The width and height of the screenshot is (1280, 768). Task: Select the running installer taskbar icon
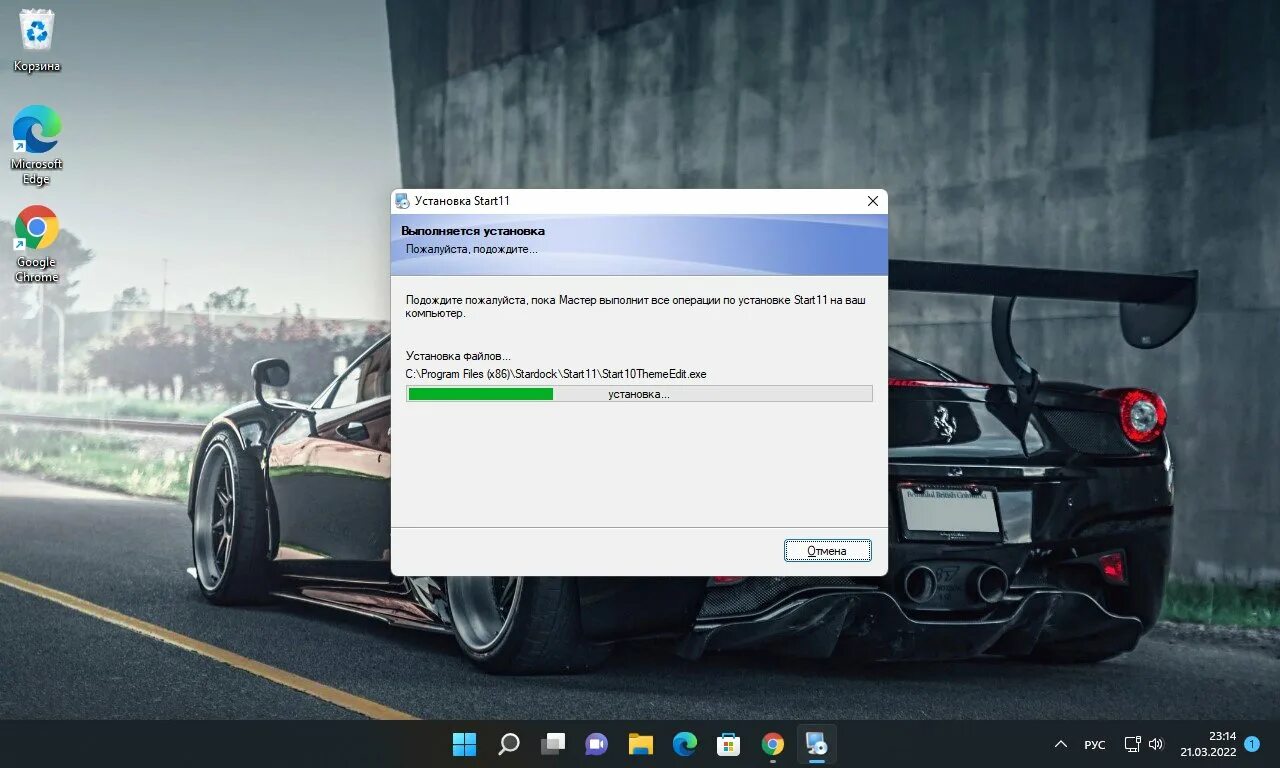(x=817, y=744)
